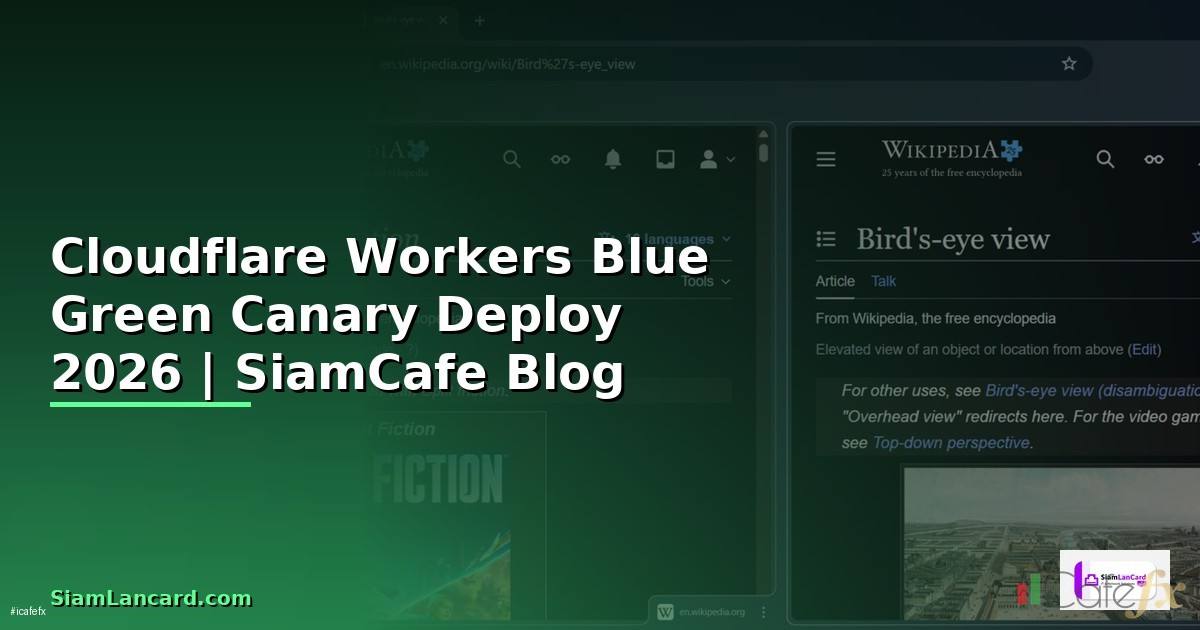Open the user account menu
The image size is (1200, 630).
[x=716, y=159]
